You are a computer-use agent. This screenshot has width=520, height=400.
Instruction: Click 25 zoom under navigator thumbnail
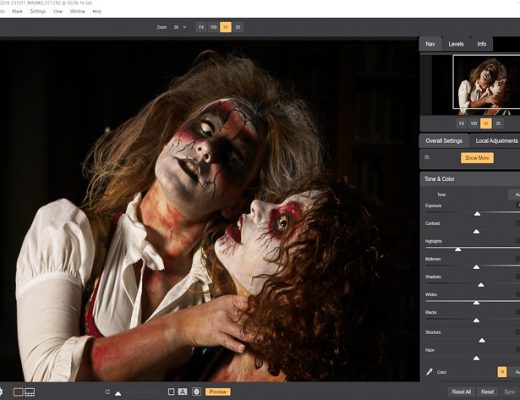[x=498, y=123]
